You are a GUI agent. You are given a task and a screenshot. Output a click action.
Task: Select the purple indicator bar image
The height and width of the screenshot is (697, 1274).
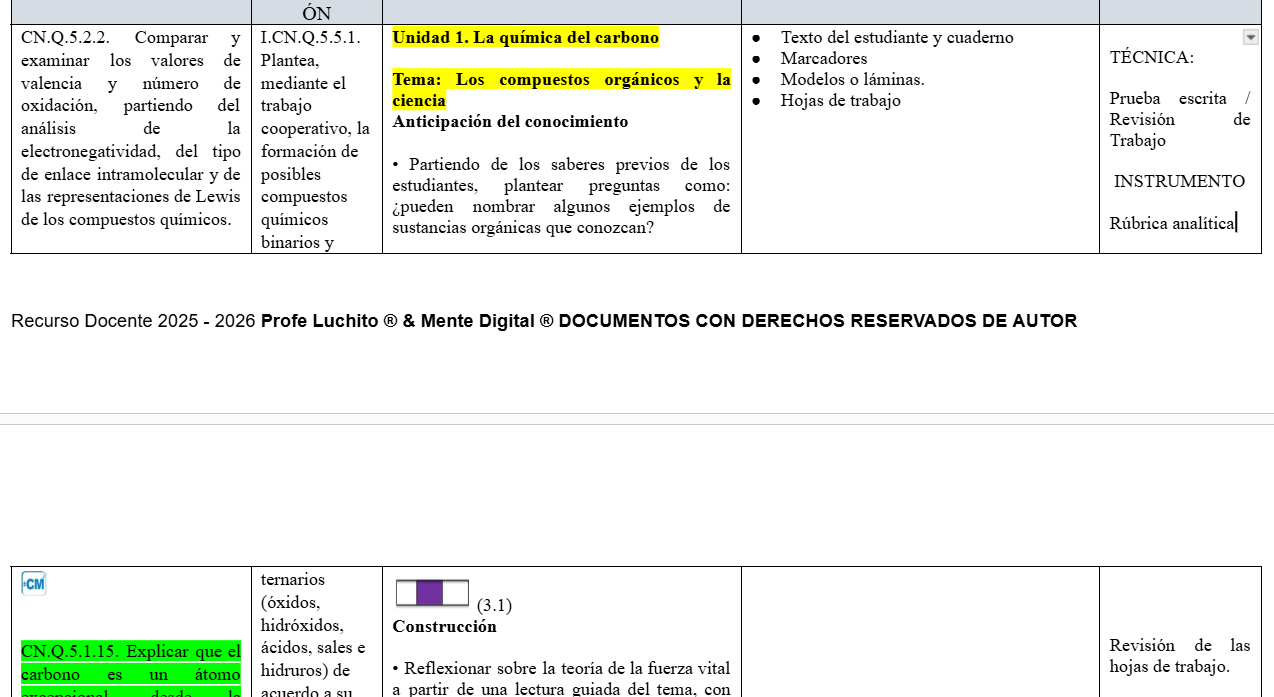432,593
